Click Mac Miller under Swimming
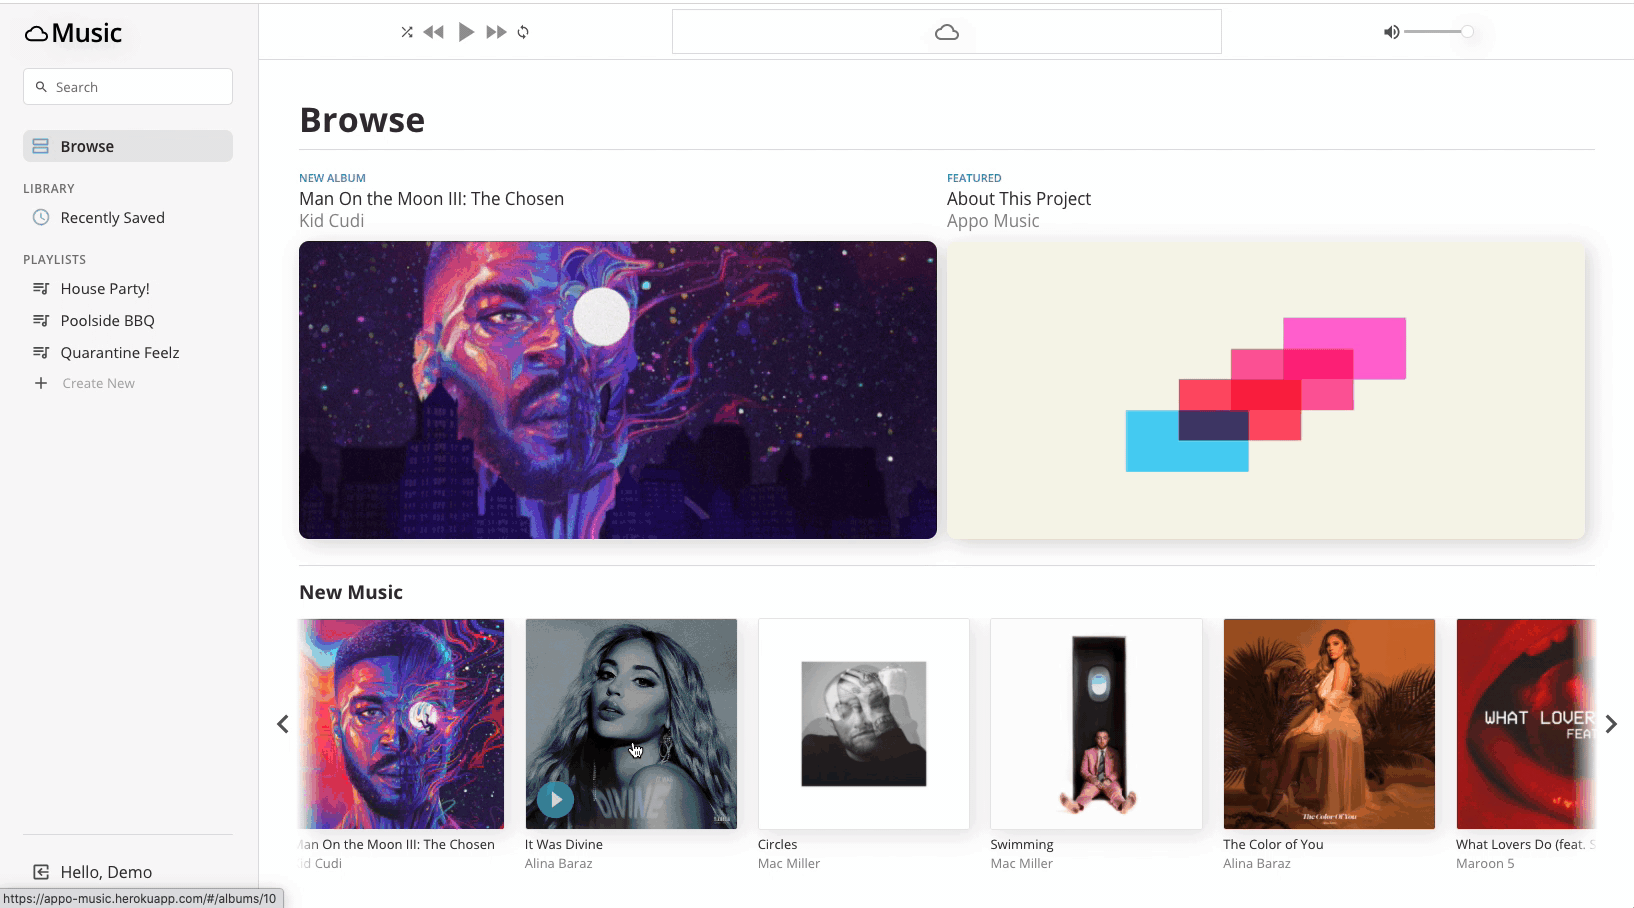 tap(1022, 864)
